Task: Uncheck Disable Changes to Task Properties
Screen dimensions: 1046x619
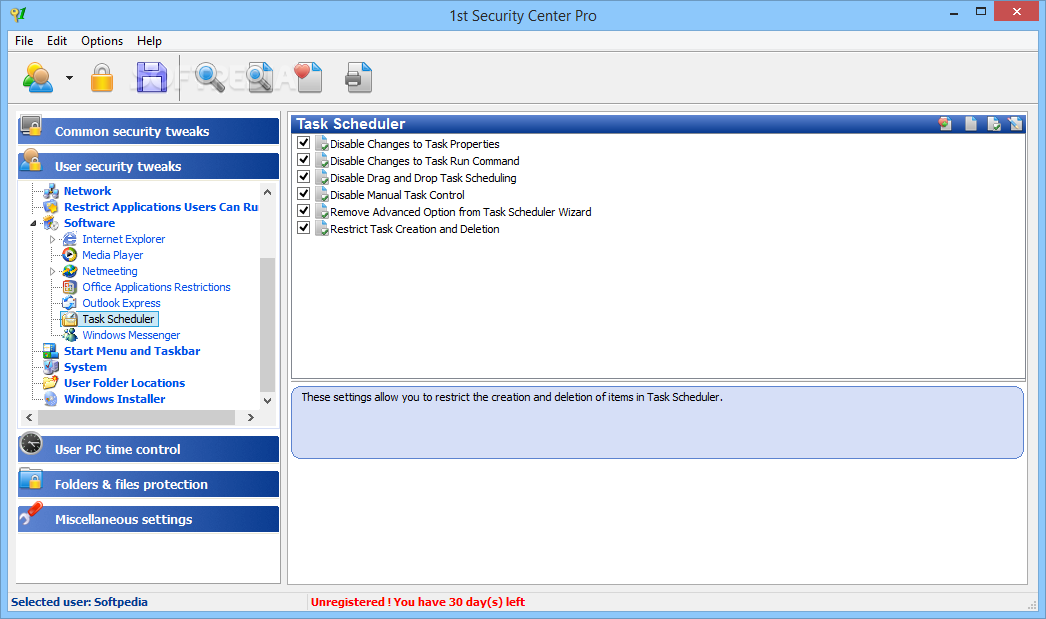Action: tap(304, 143)
